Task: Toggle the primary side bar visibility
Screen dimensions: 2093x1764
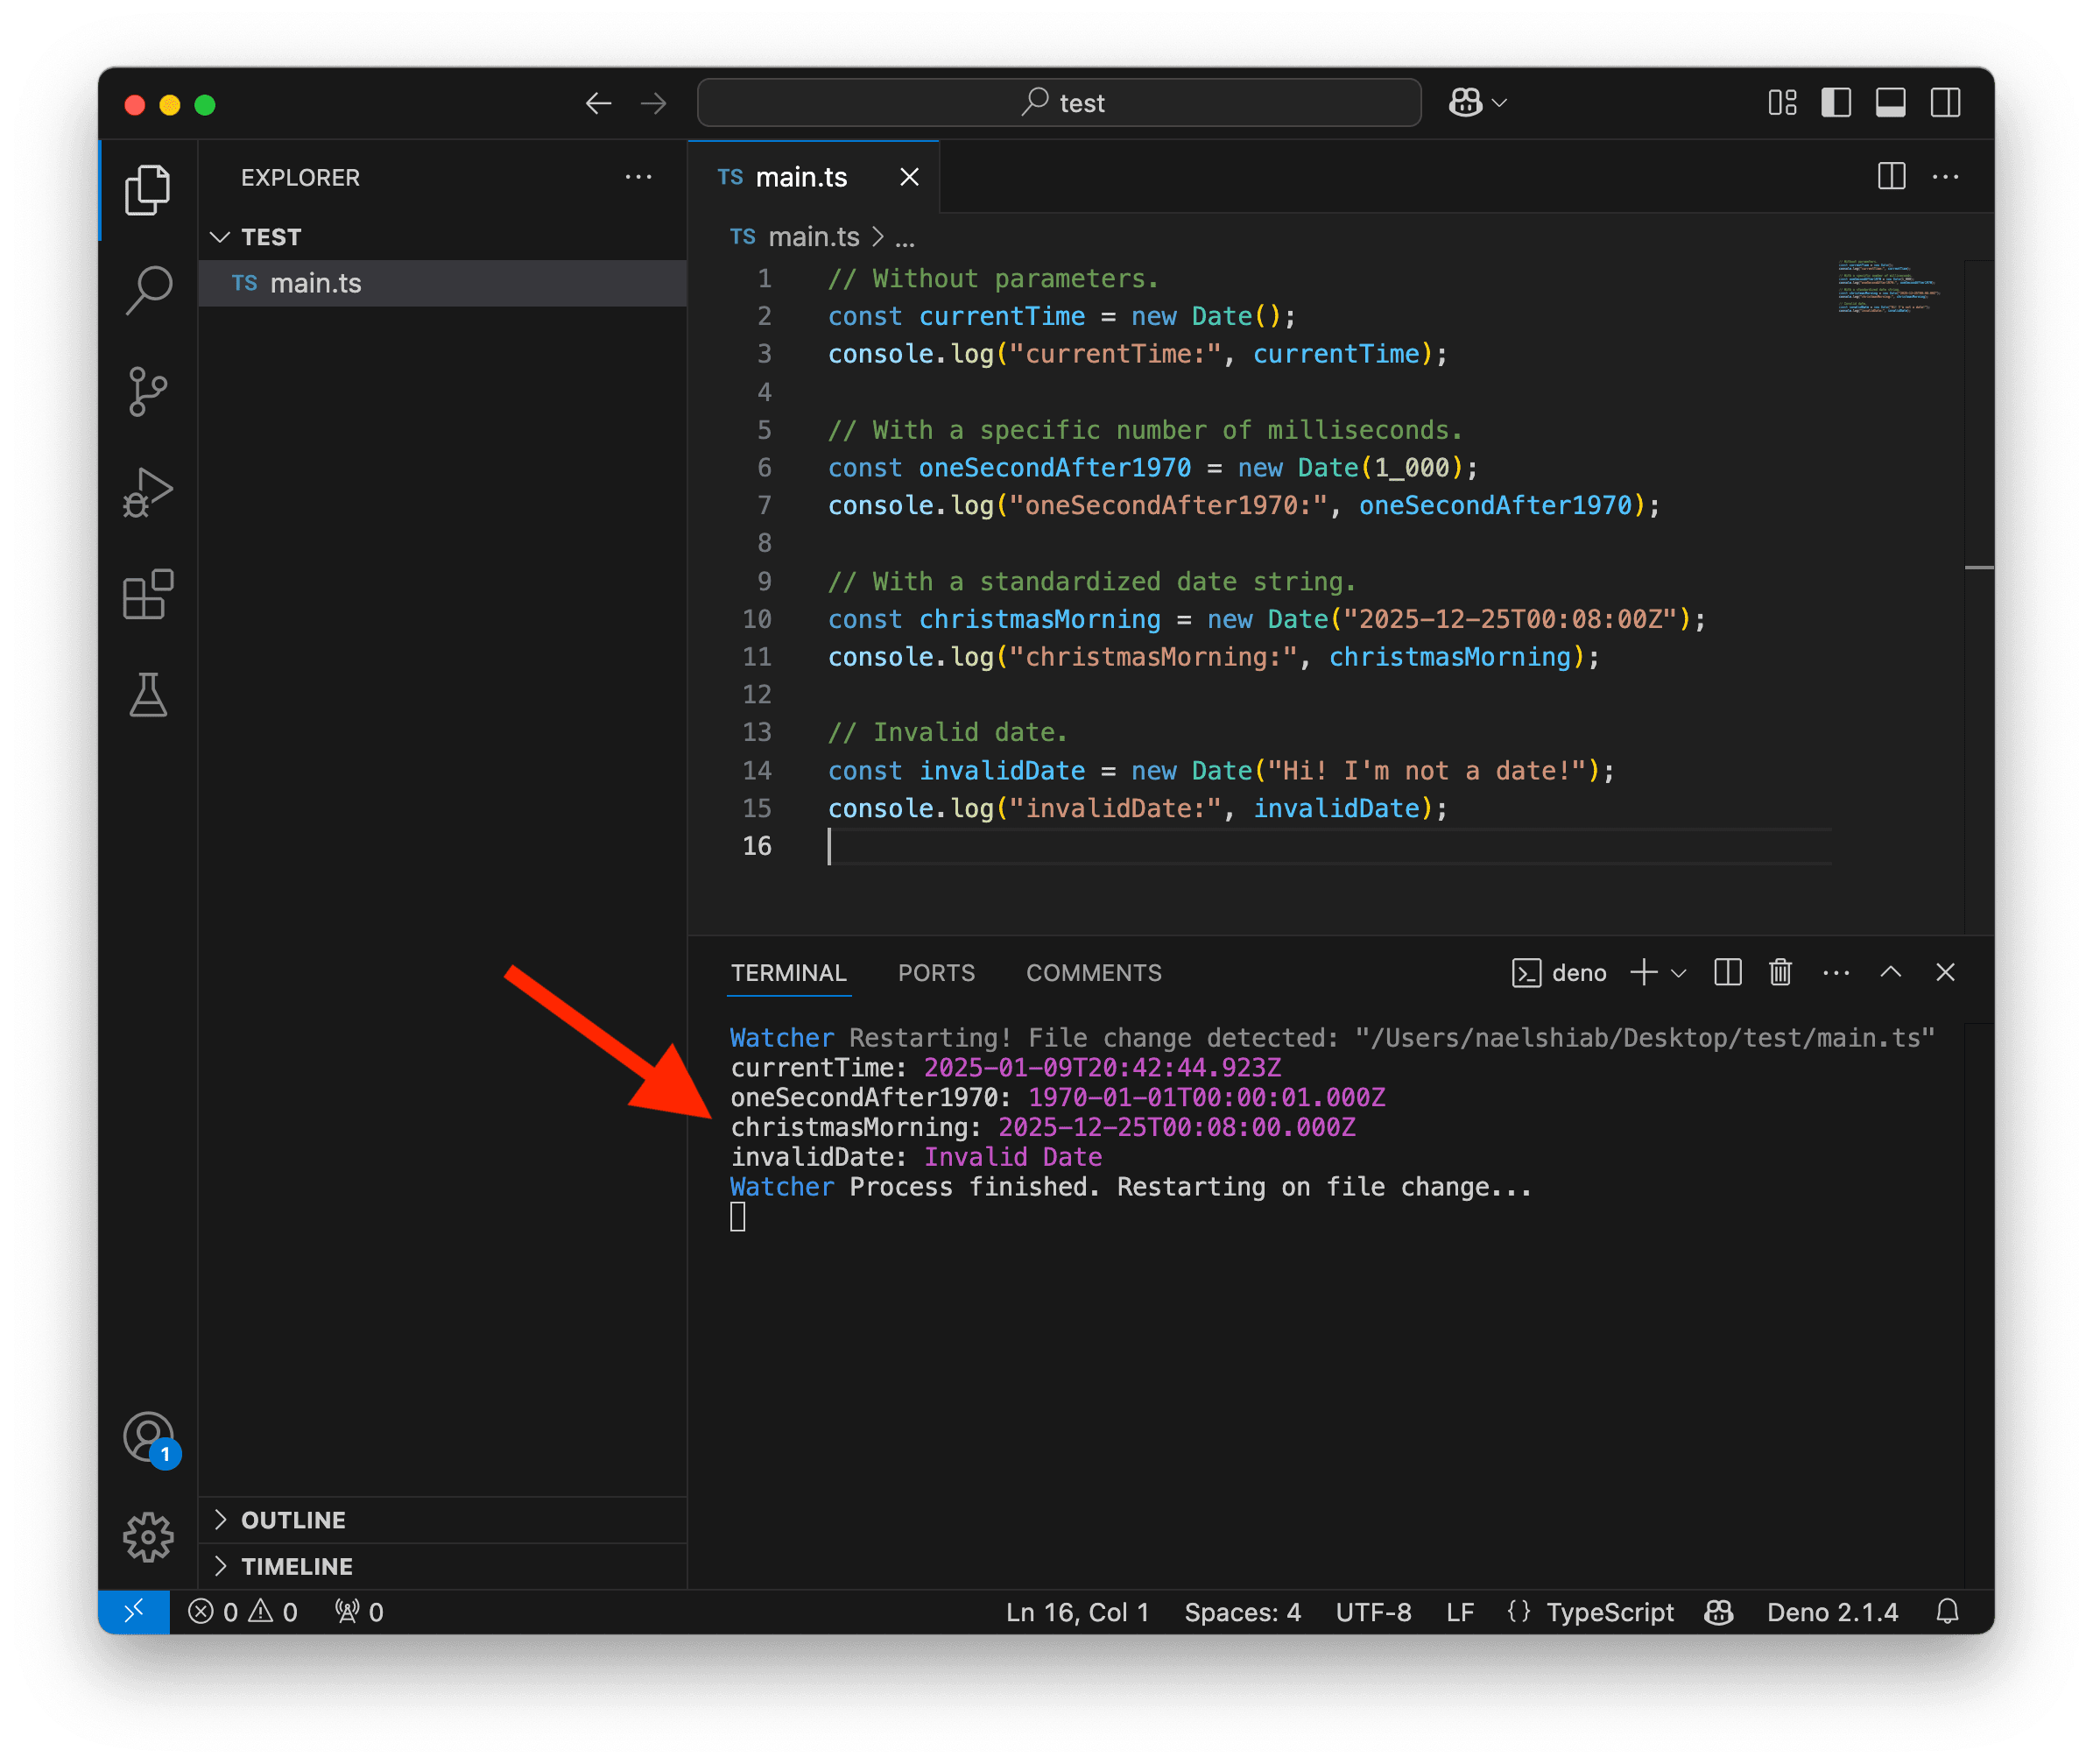Action: point(1836,103)
